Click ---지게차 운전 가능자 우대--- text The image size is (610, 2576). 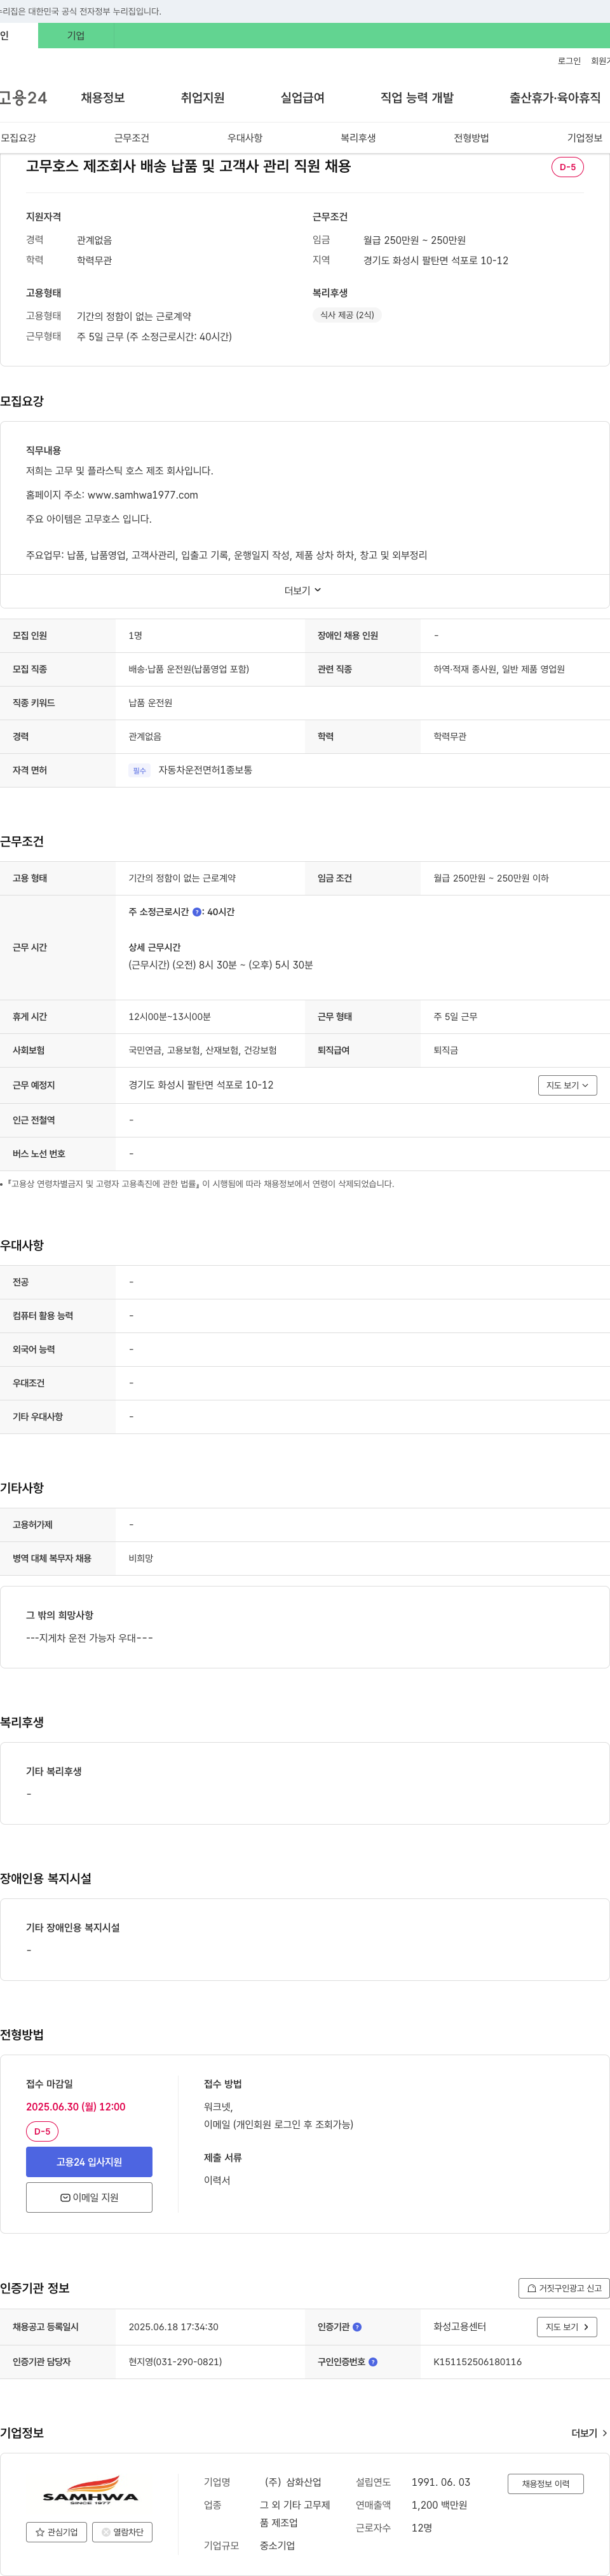coord(89,1638)
